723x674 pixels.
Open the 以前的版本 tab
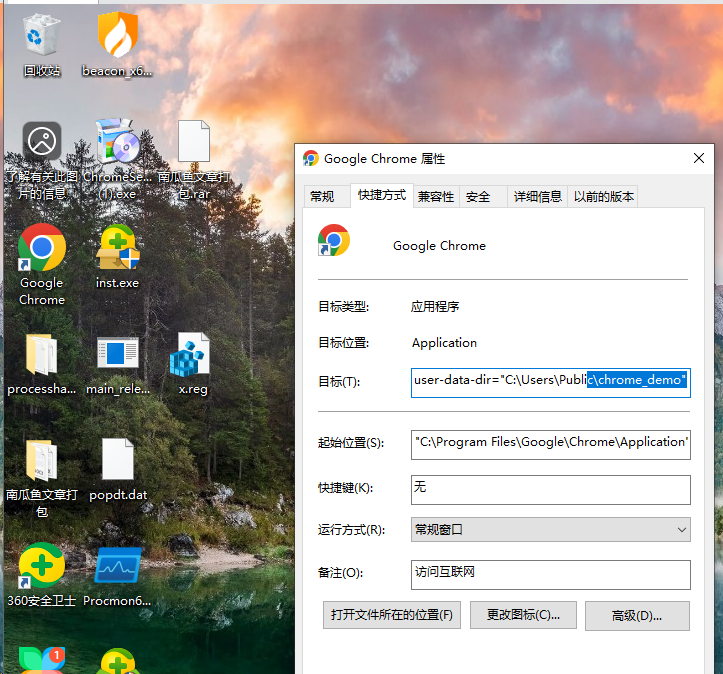604,197
